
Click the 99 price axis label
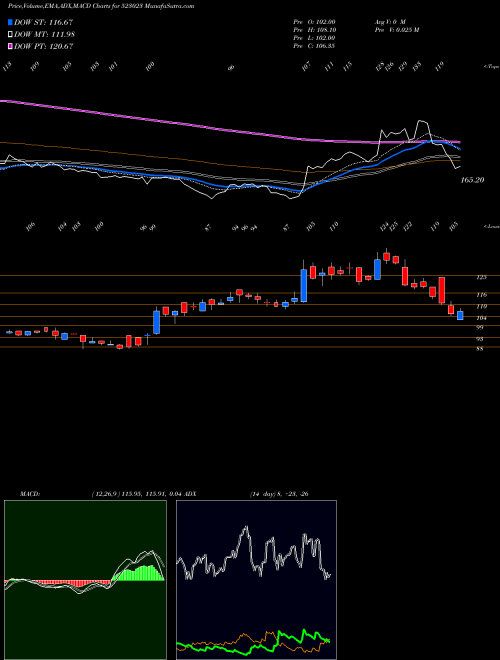(480, 327)
